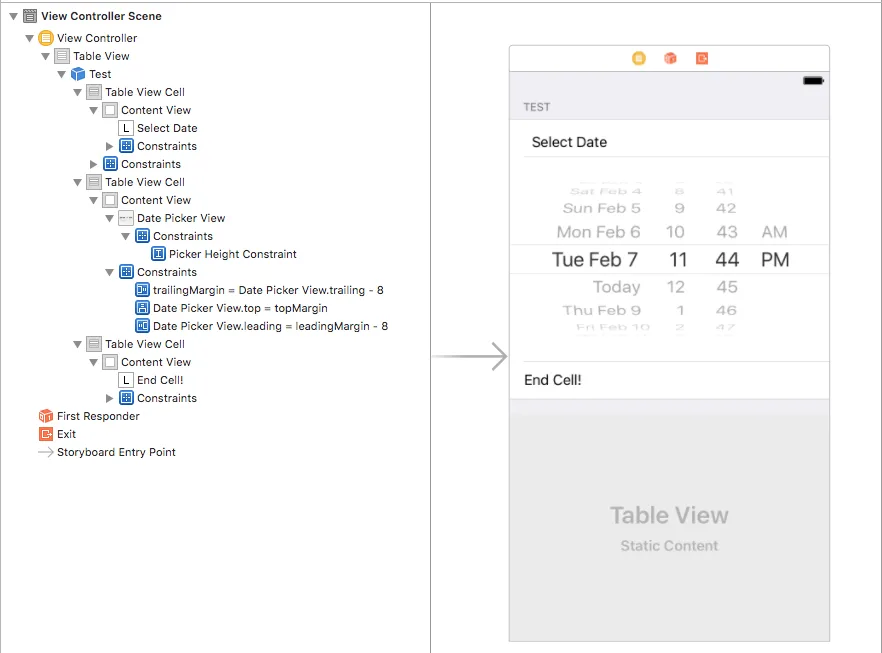
Task: Collapse the View Controller Scene disclosure triangle
Action: click(x=13, y=16)
